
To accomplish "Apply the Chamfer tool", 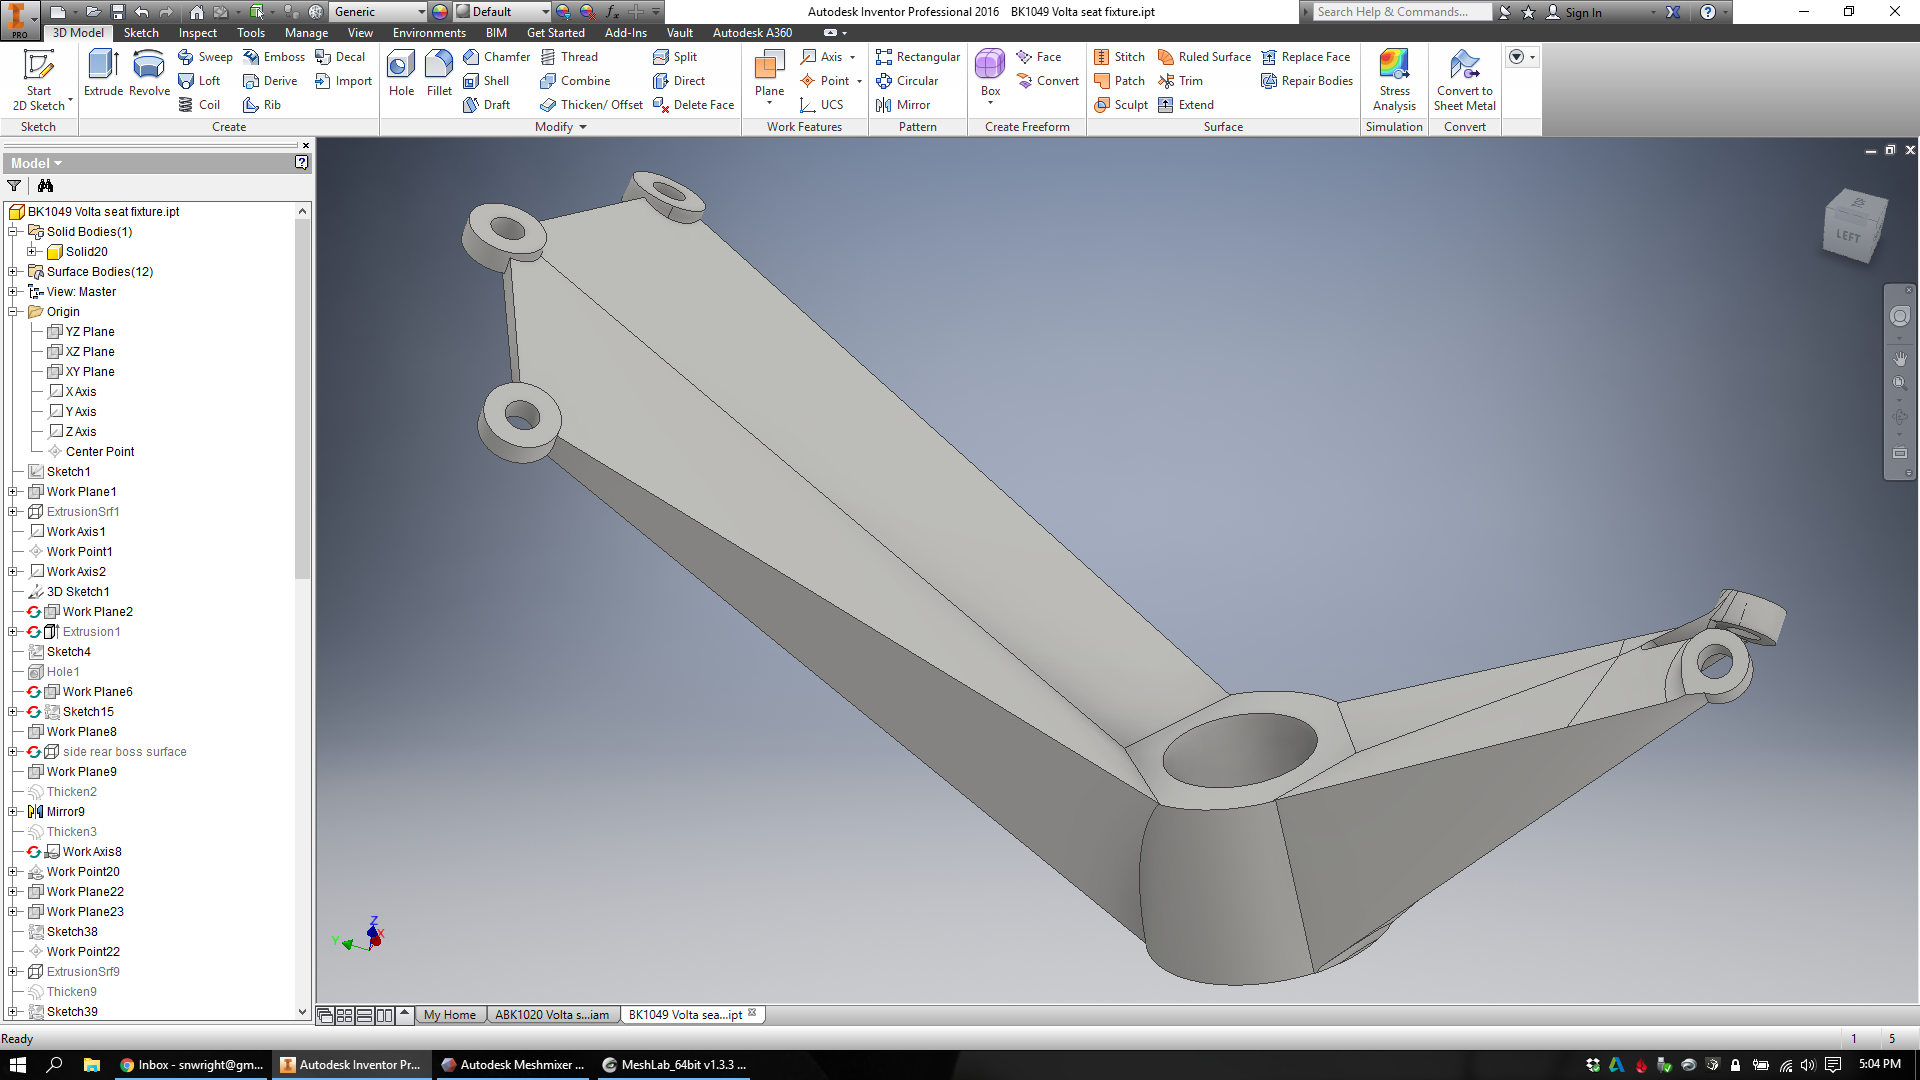I will coord(496,57).
